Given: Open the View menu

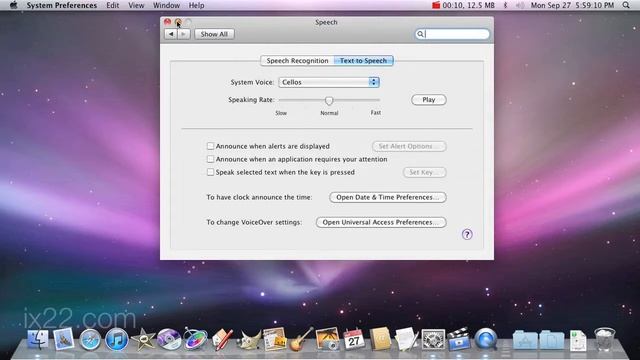Looking at the screenshot, I should point(136,5).
